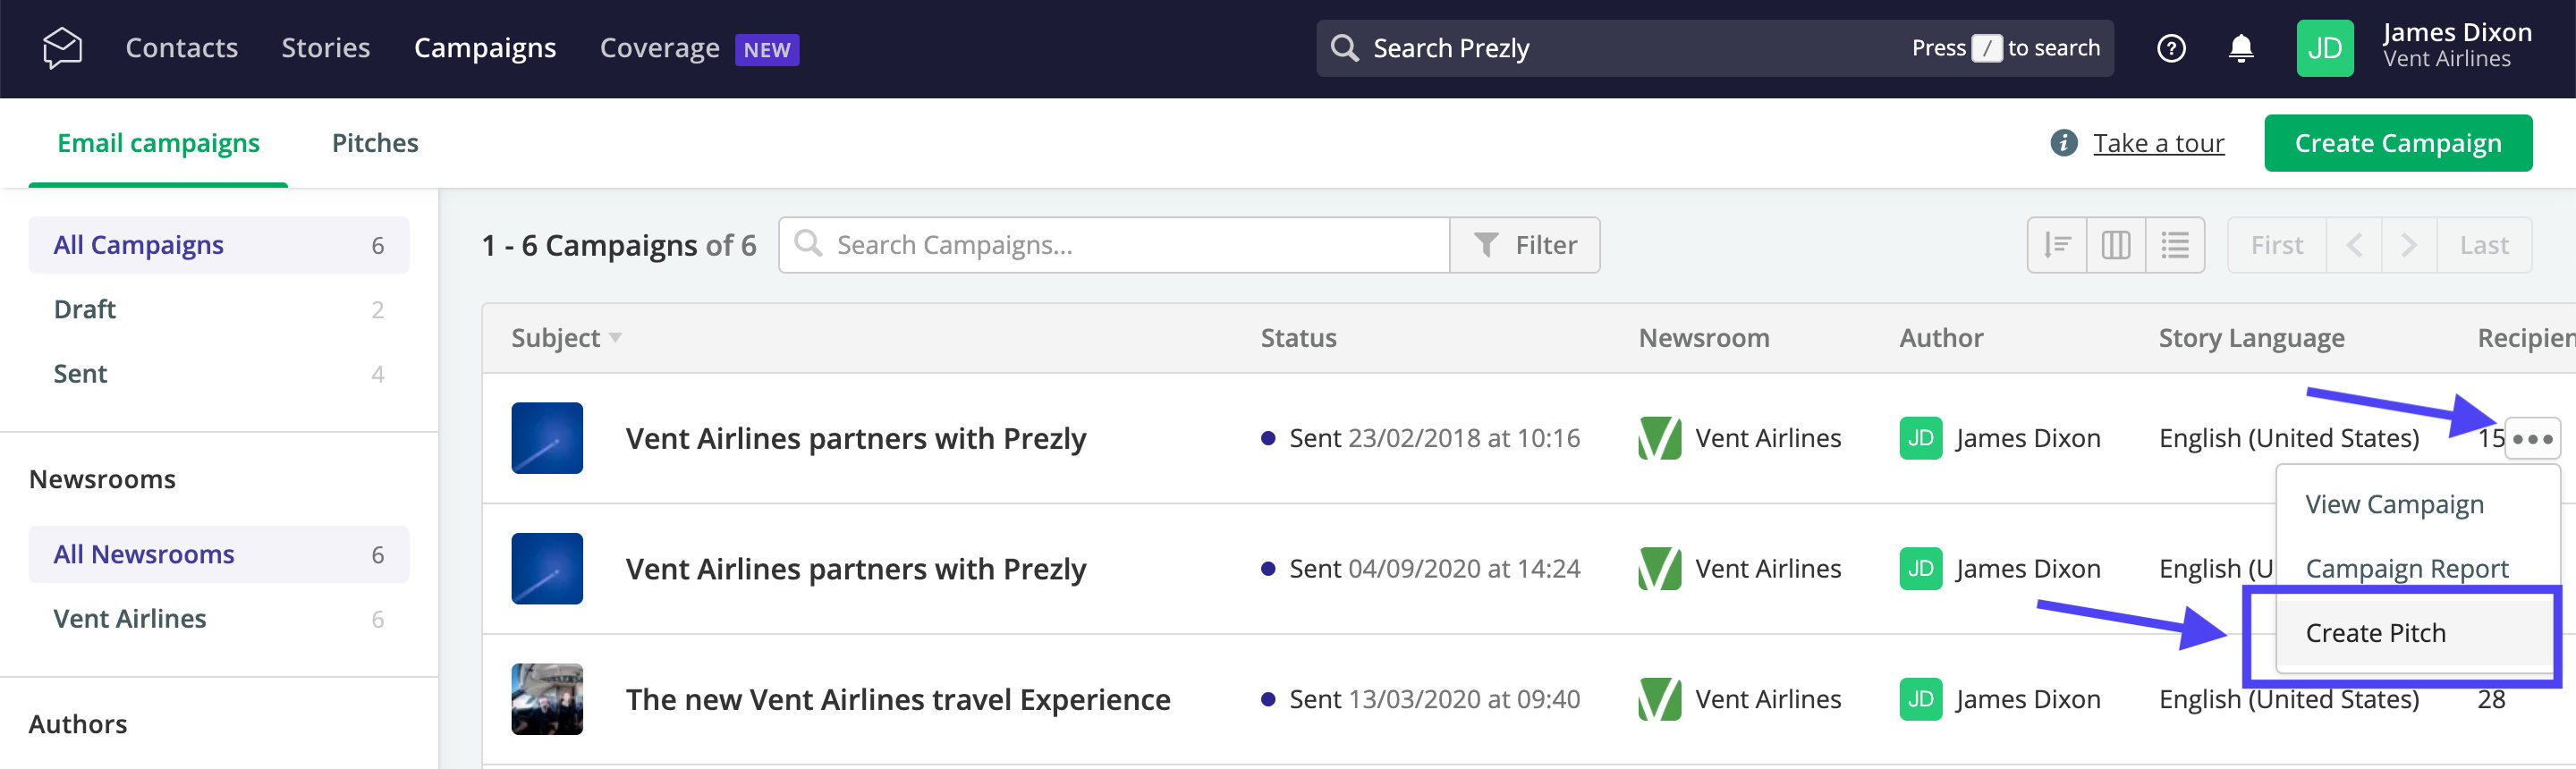Image resolution: width=2576 pixels, height=769 pixels.
Task: Click the Status column header
Action: tap(1298, 338)
